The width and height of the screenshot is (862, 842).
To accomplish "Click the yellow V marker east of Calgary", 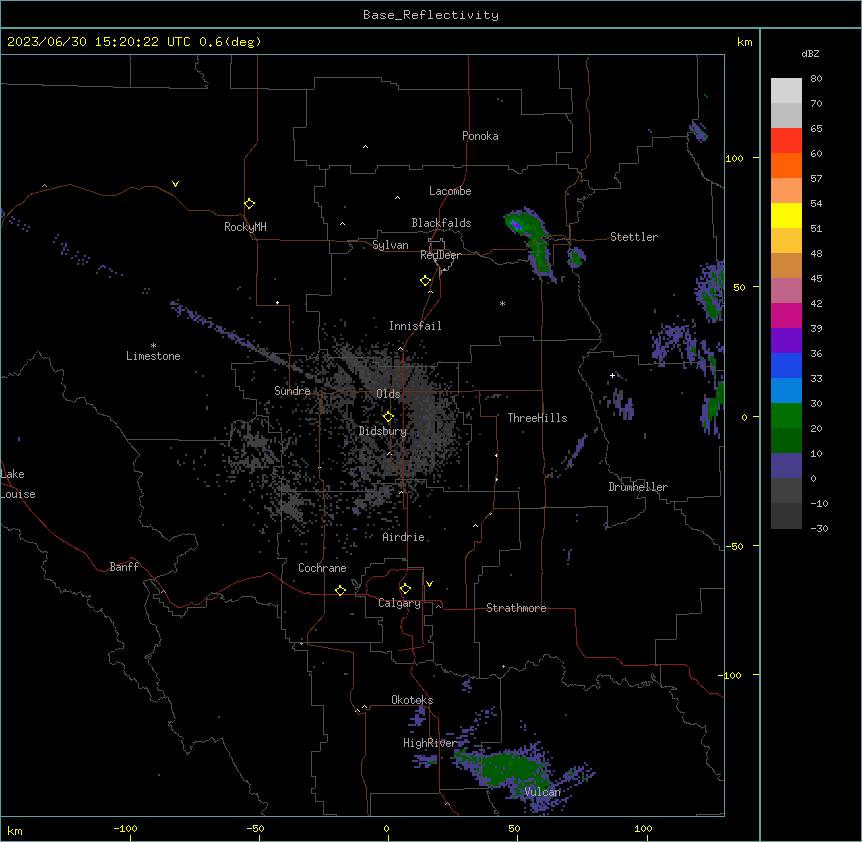I will click(x=429, y=584).
